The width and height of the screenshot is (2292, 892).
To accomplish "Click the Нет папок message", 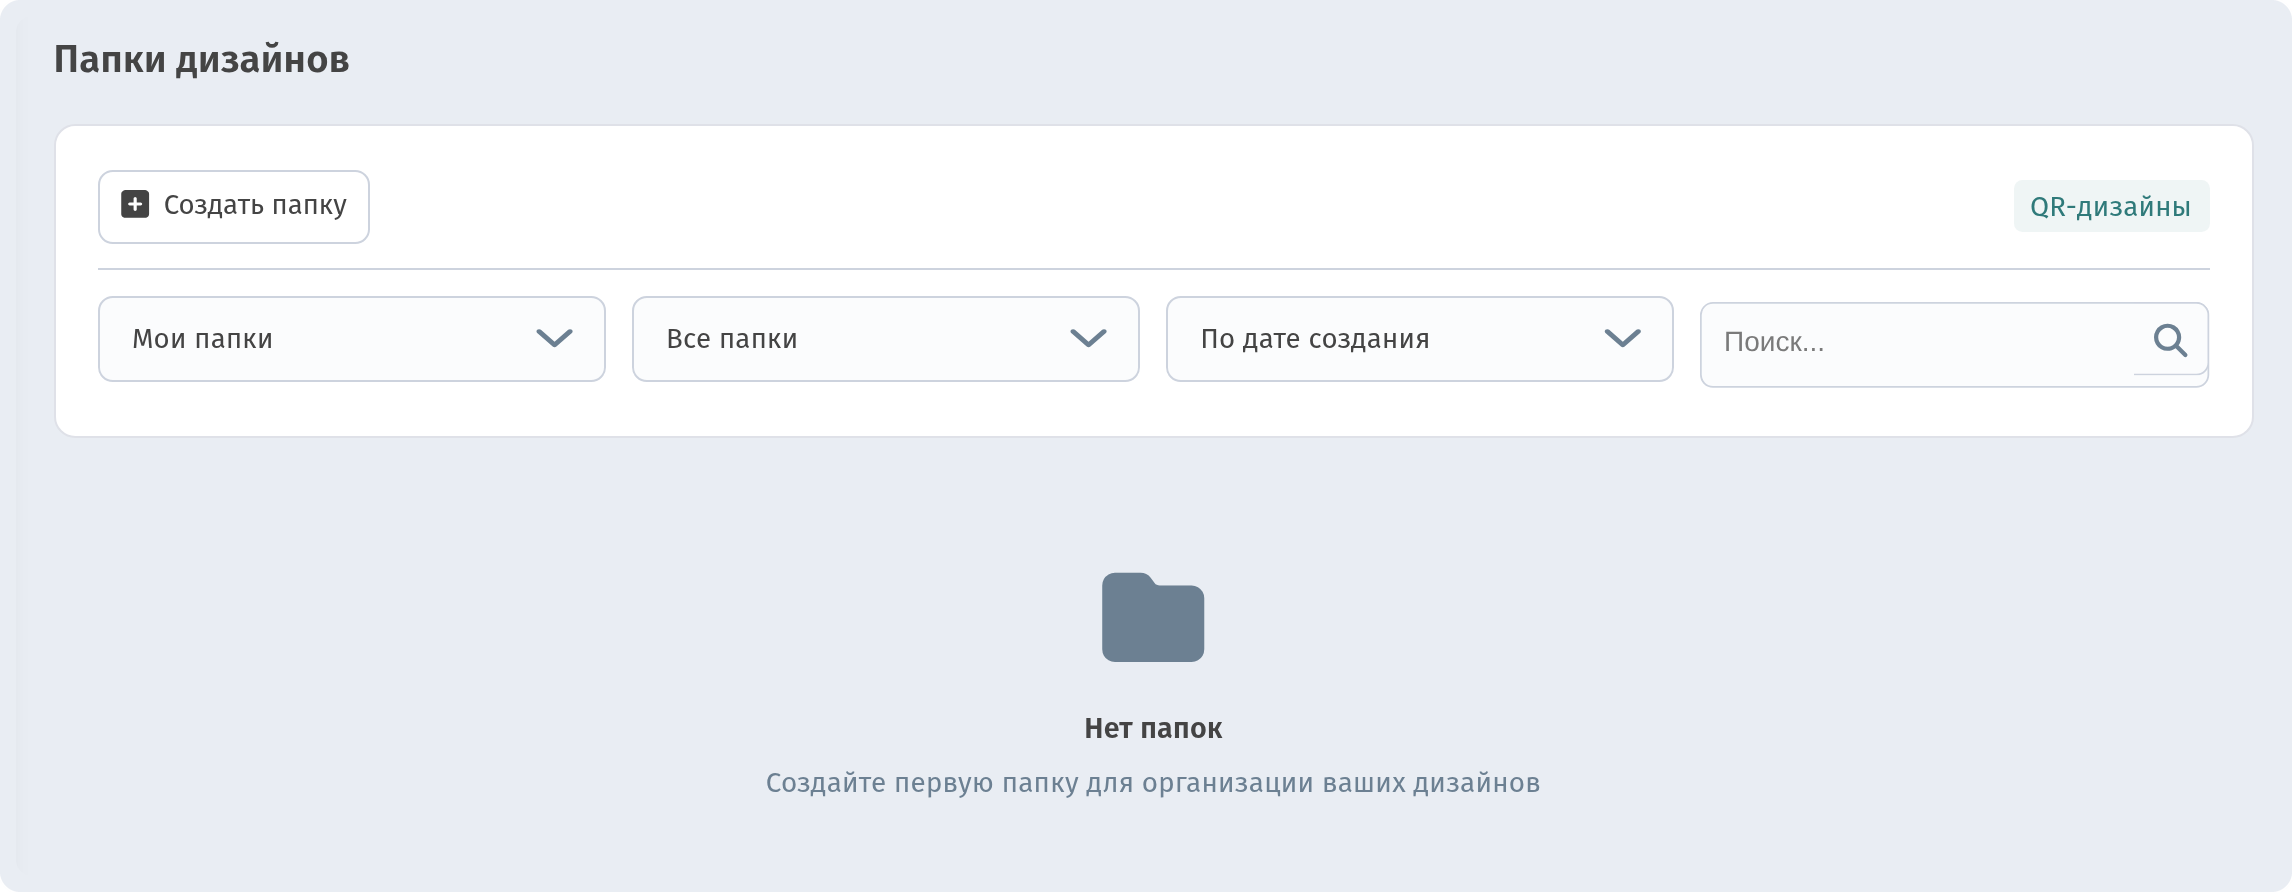I will tap(1153, 728).
